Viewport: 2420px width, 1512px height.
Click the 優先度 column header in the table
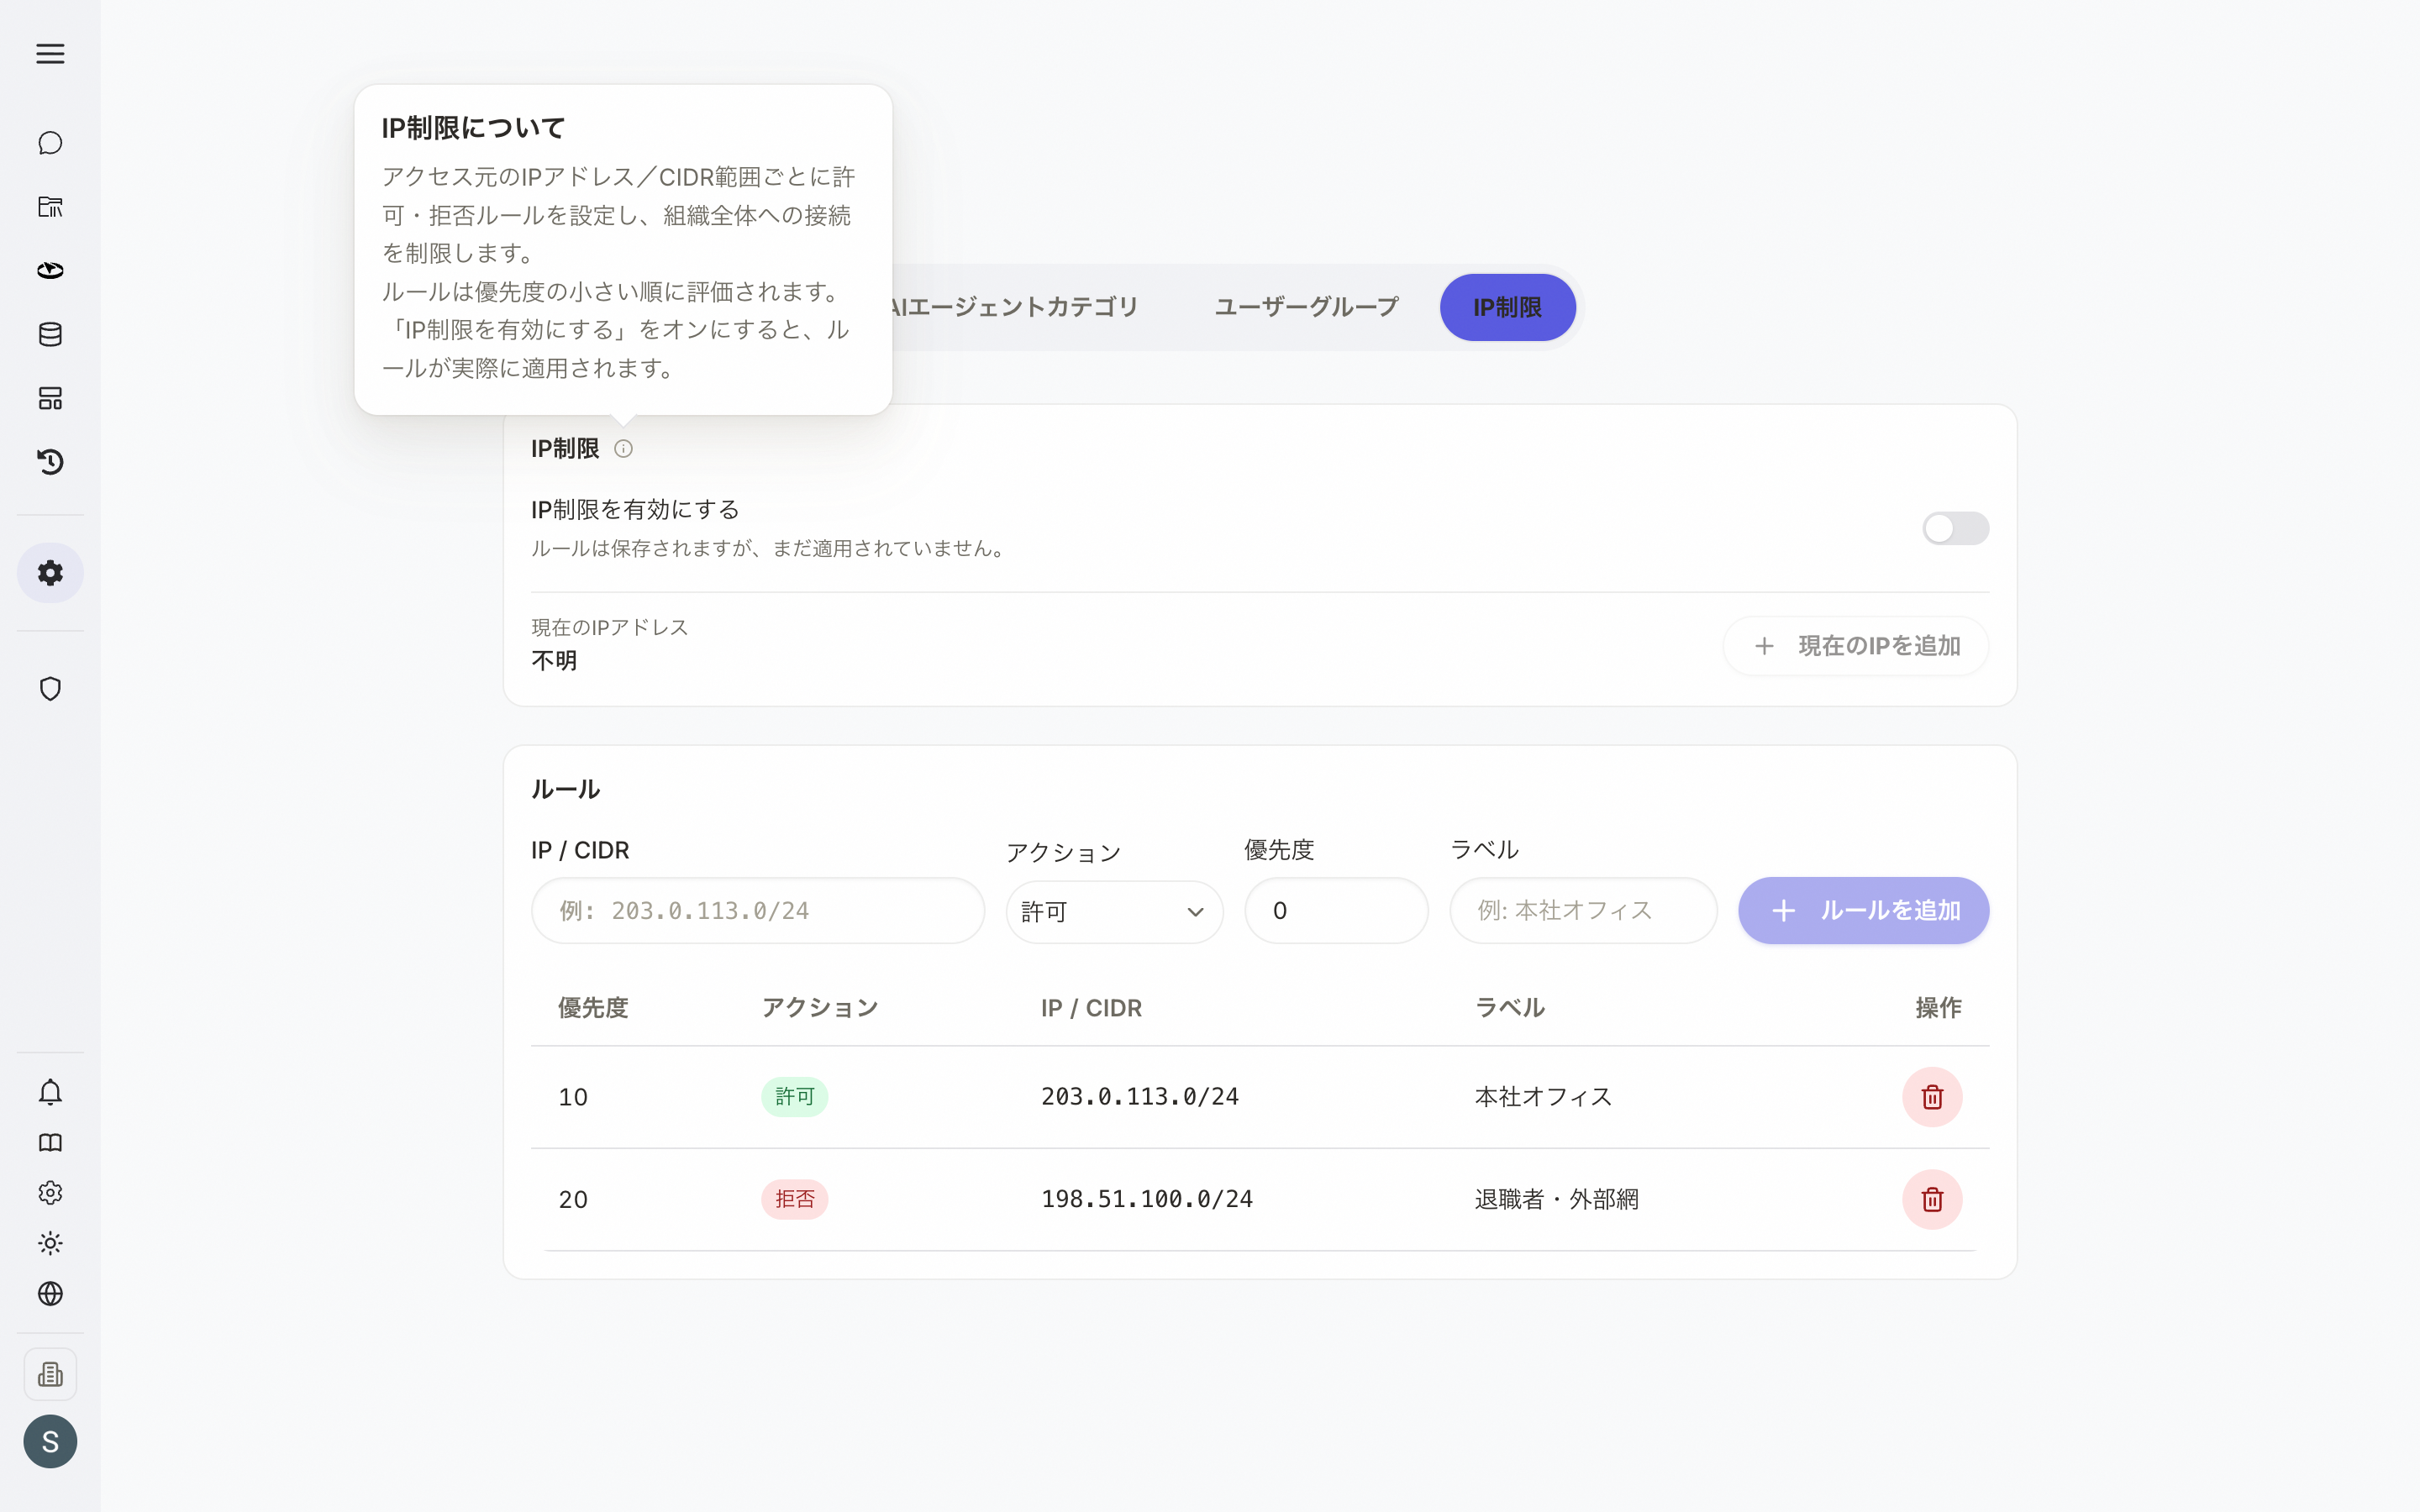pyautogui.click(x=593, y=1008)
